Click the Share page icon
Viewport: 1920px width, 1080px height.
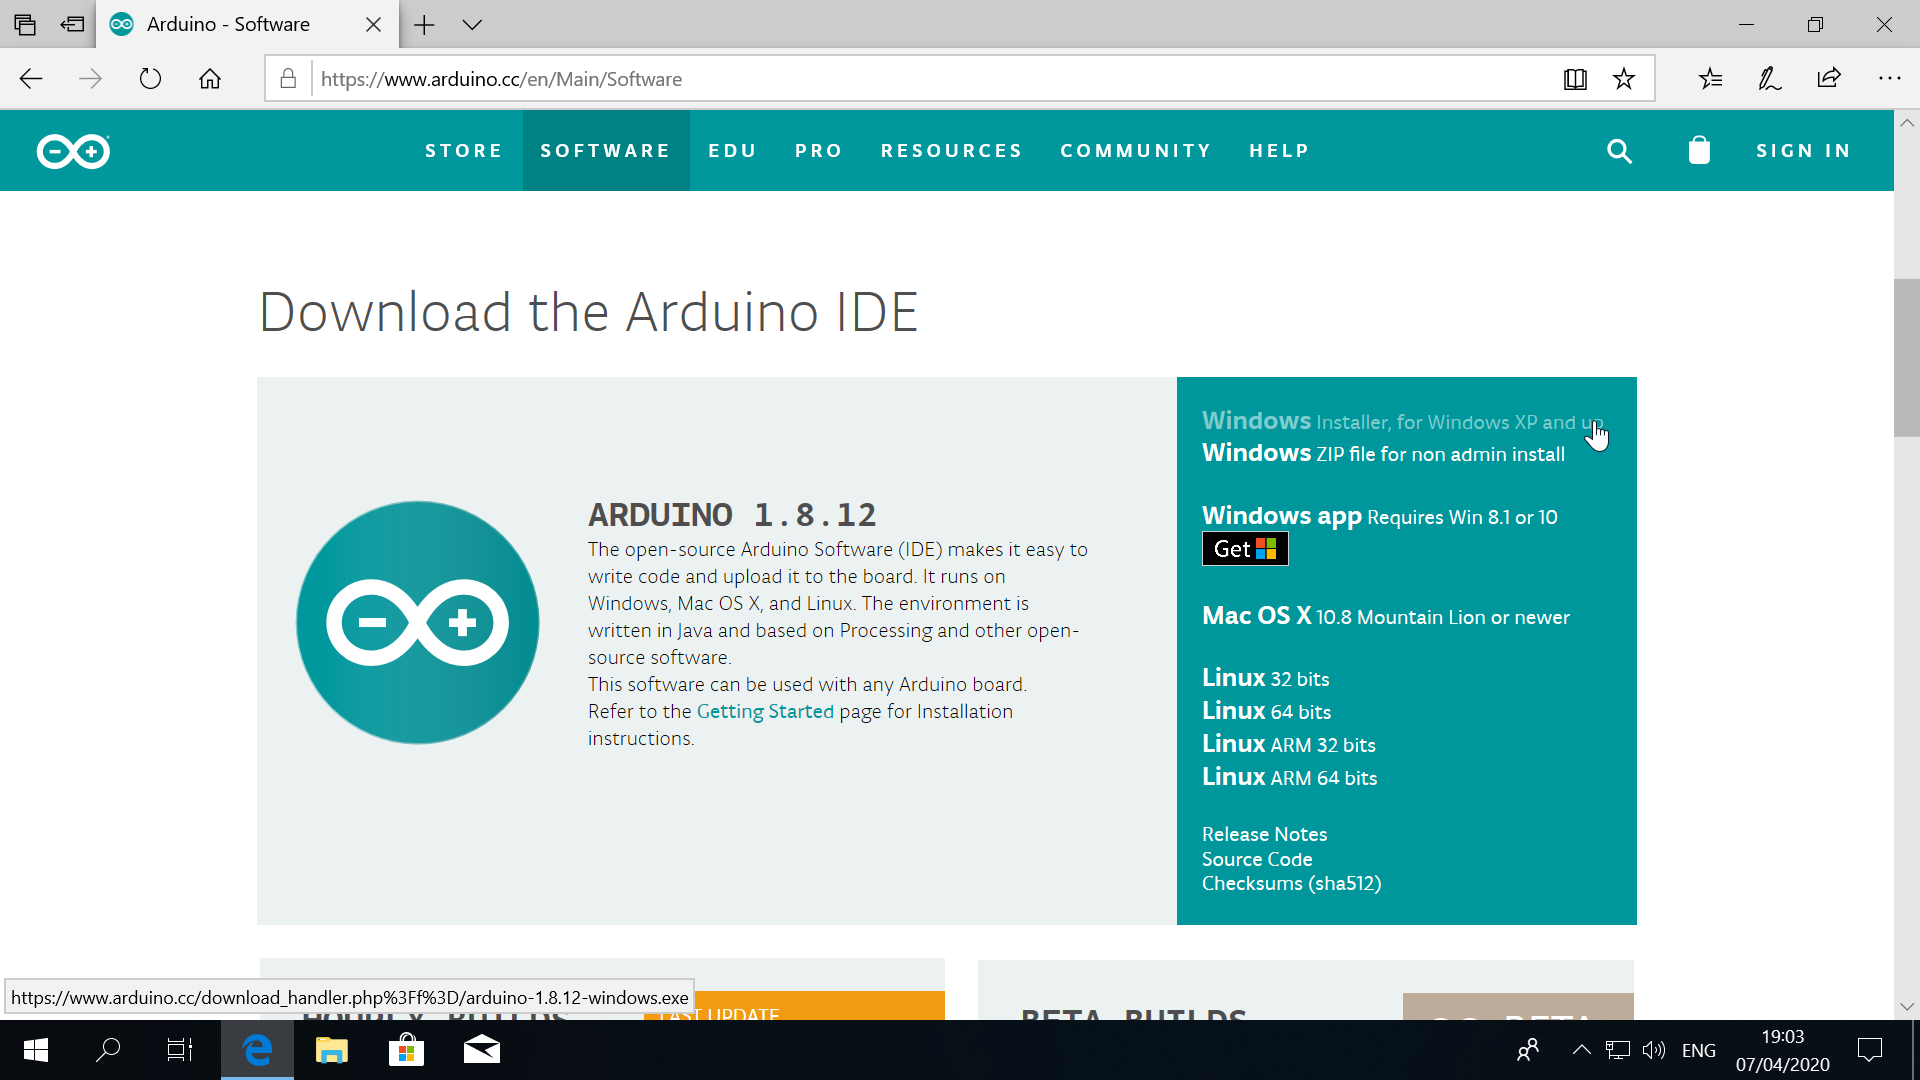coord(1829,79)
